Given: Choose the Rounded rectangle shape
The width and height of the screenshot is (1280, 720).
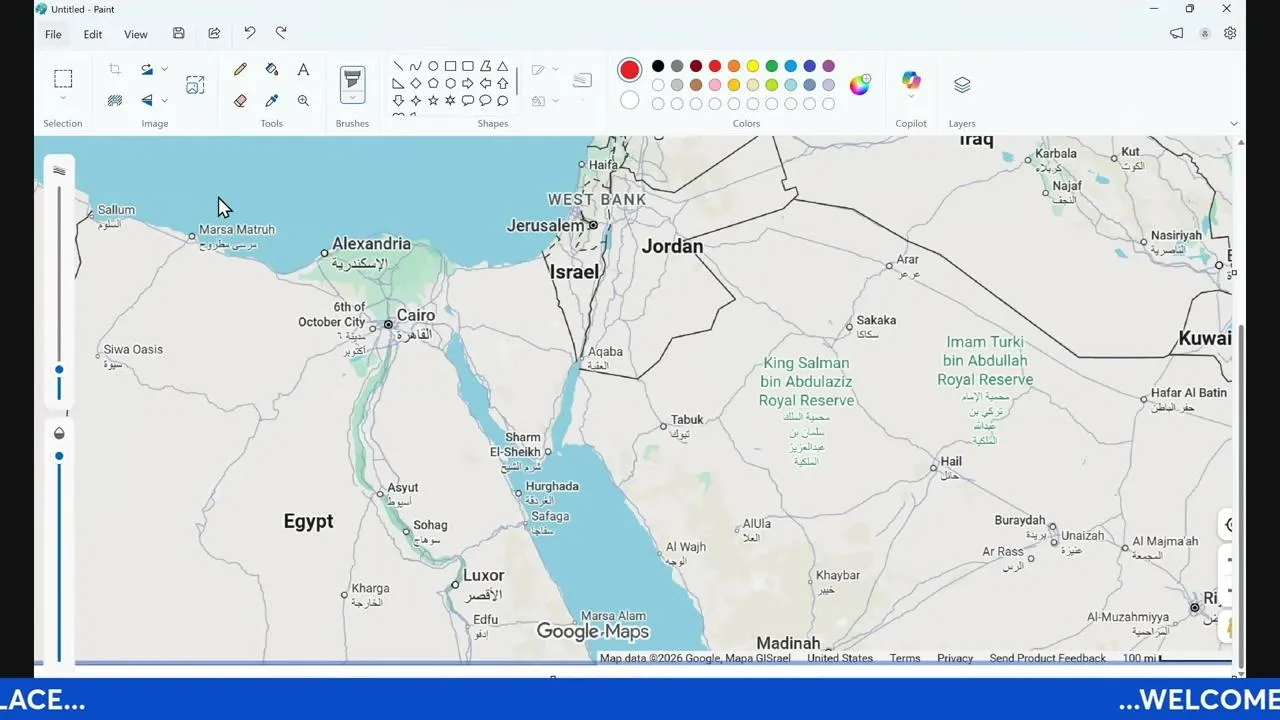Looking at the screenshot, I should (467, 67).
